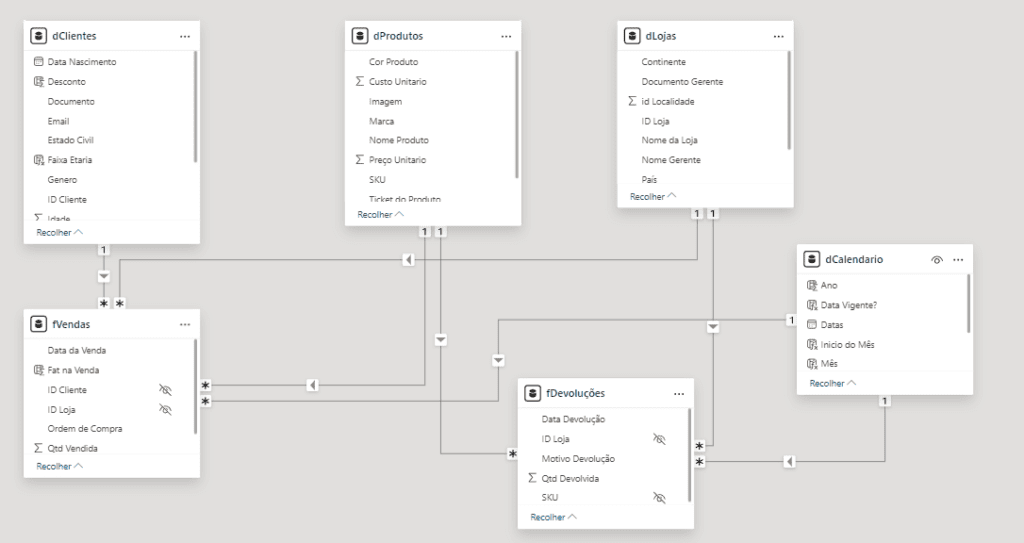
Task: Open the more options menu on dClientes
Action: [185, 37]
